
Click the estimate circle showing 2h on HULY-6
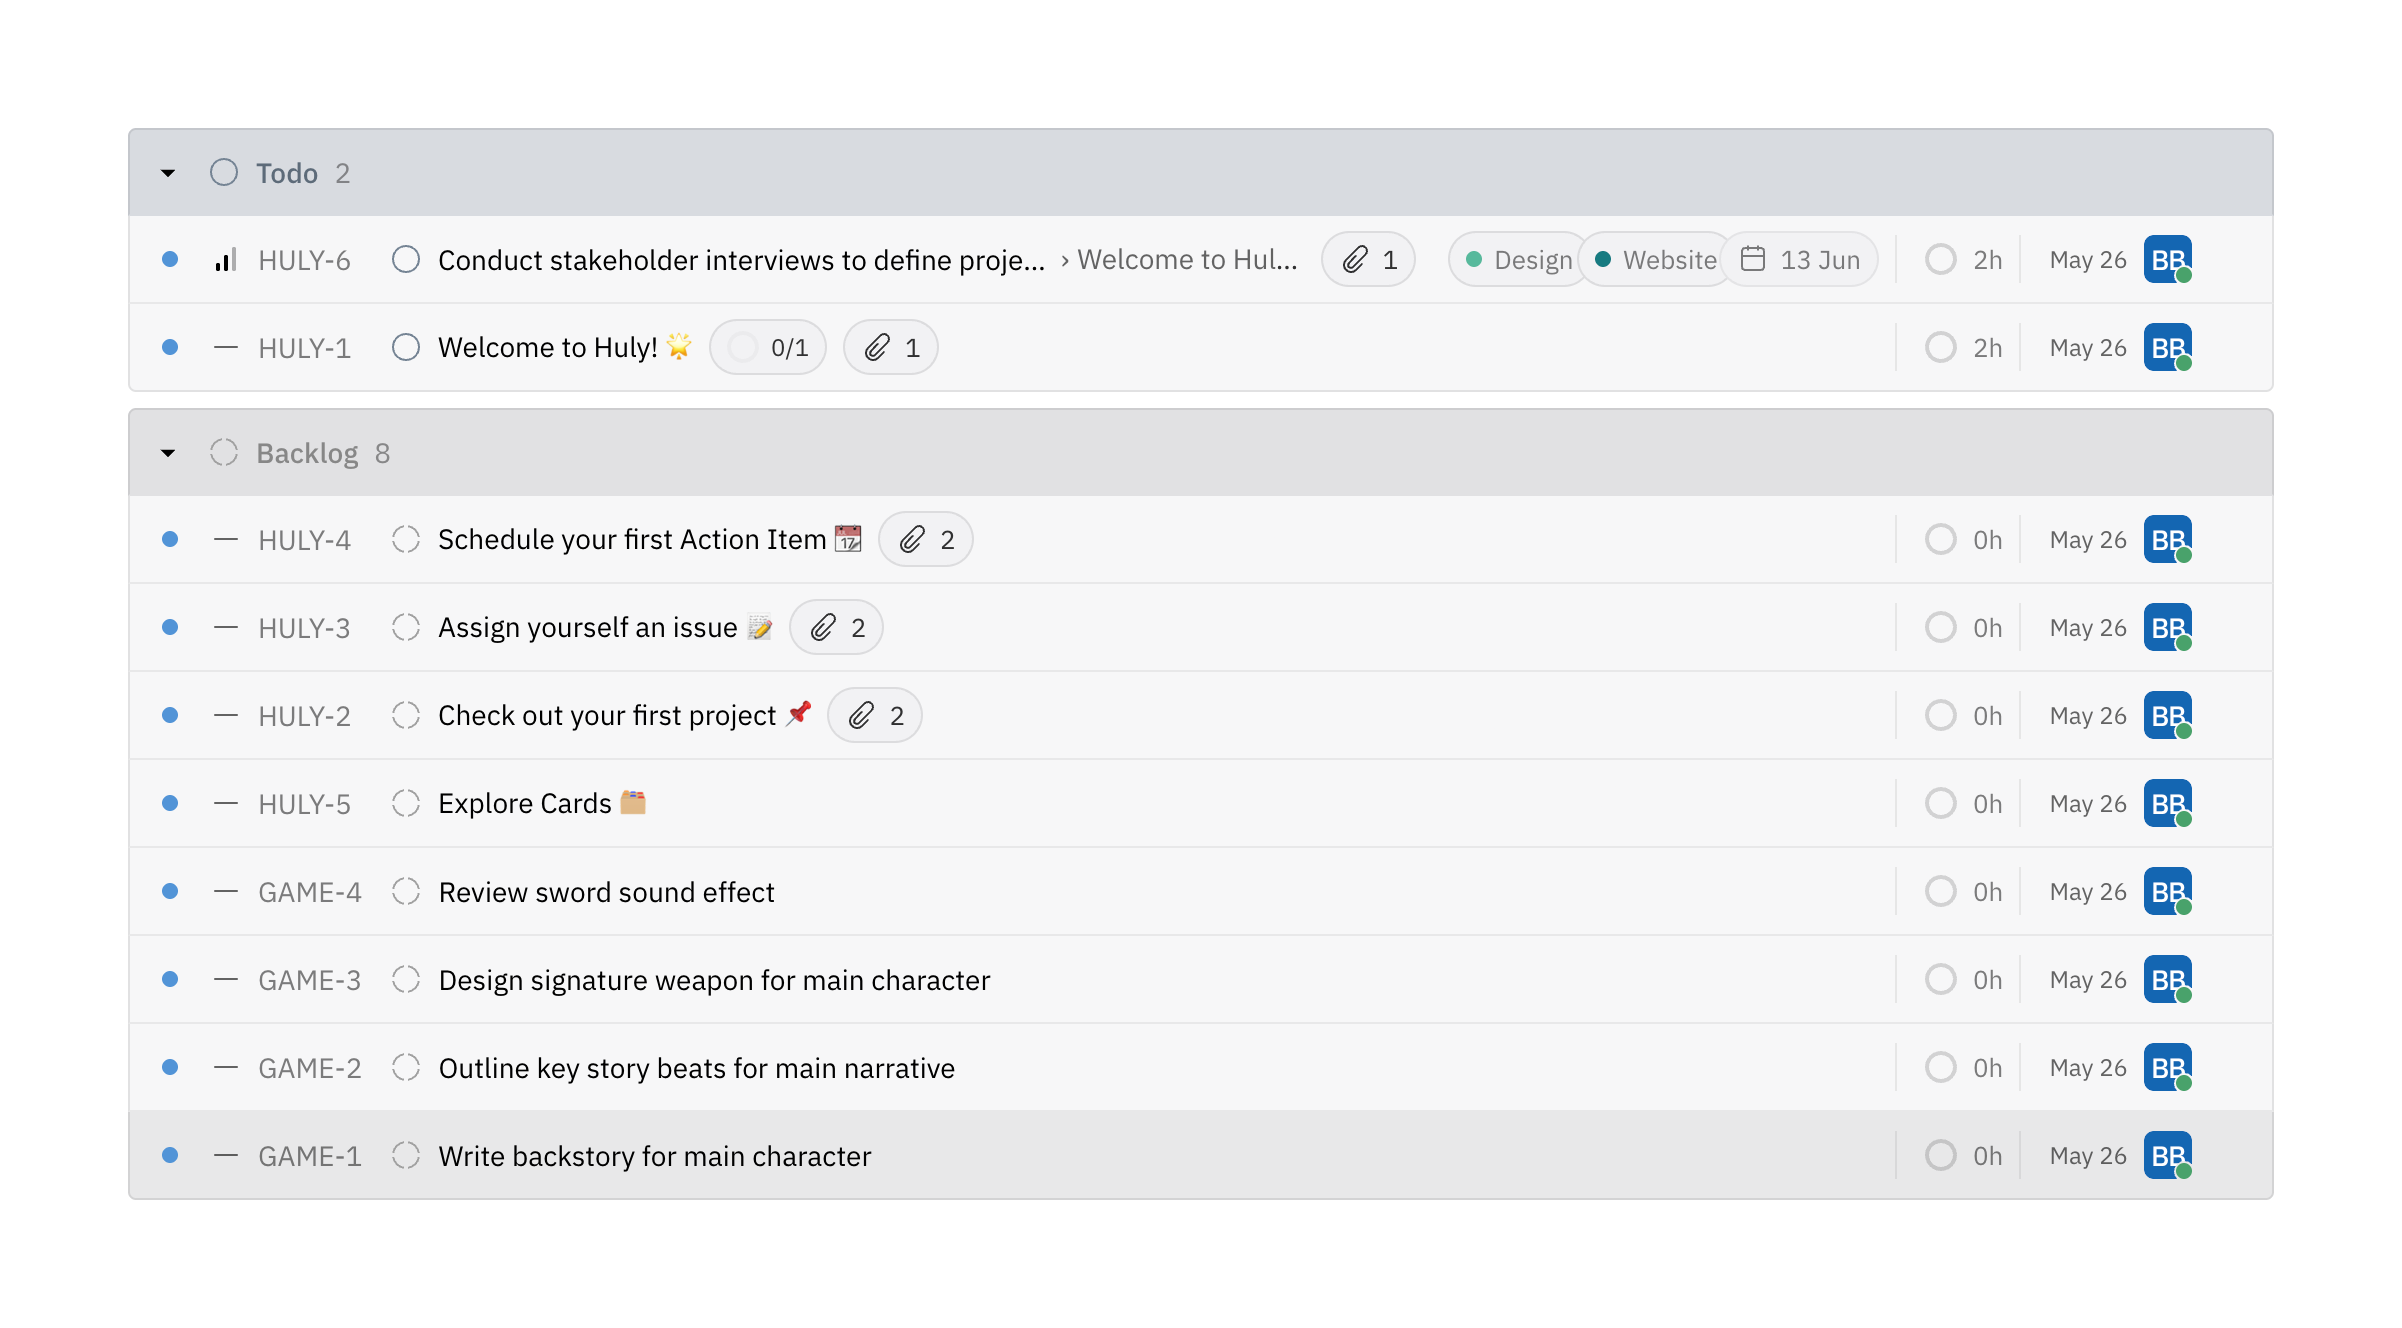pyautogui.click(x=1962, y=259)
